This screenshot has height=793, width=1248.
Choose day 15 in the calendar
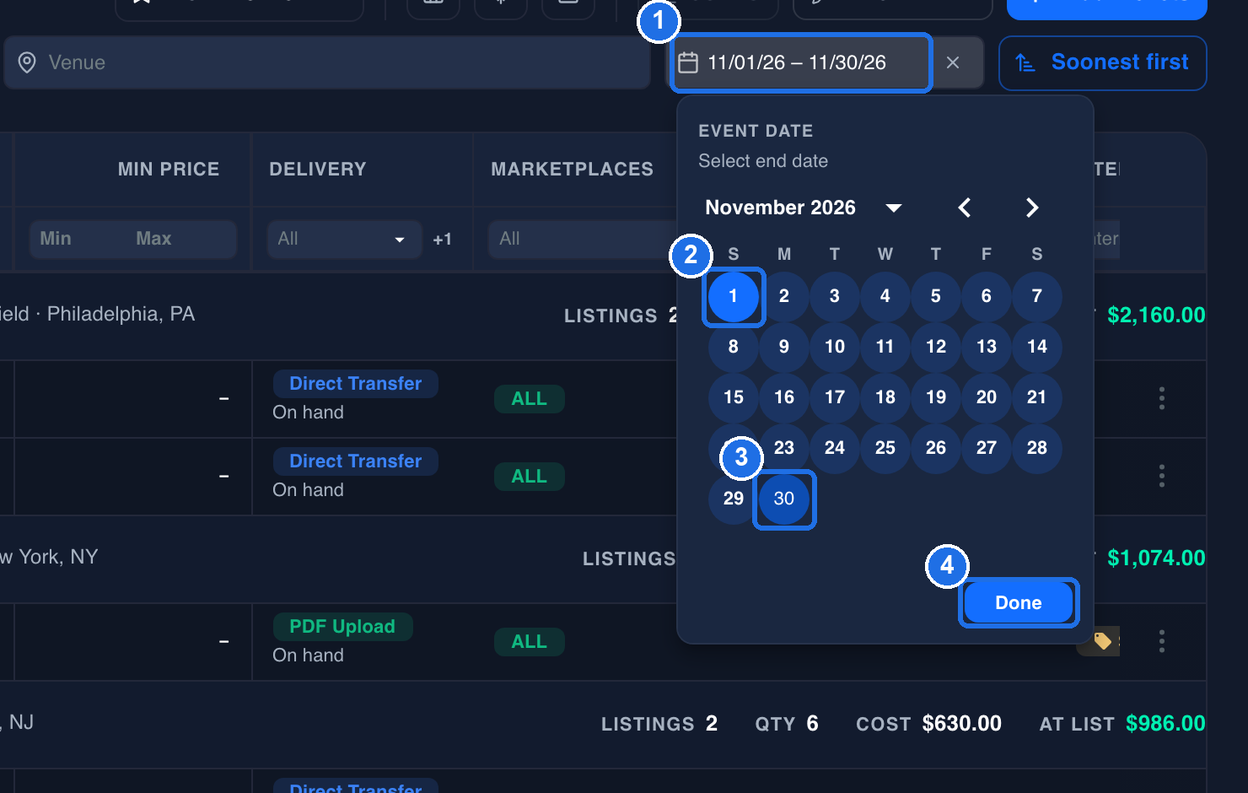(733, 397)
